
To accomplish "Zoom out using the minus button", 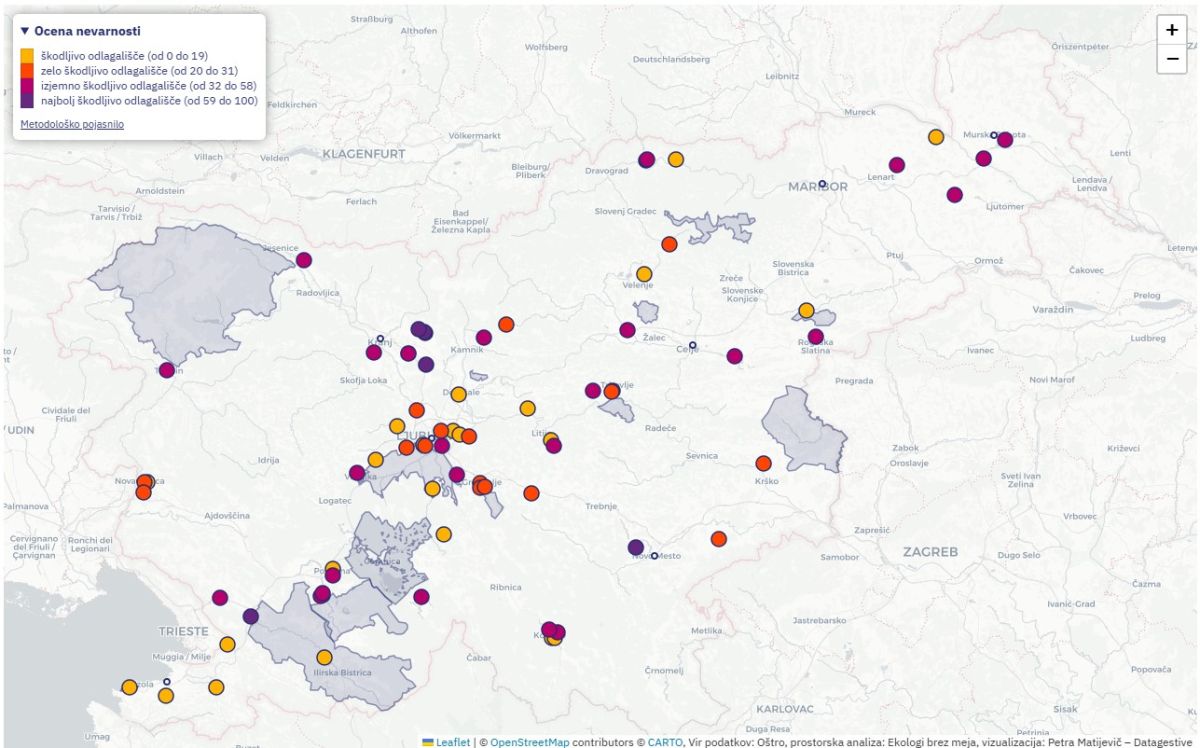I will click(x=1171, y=60).
